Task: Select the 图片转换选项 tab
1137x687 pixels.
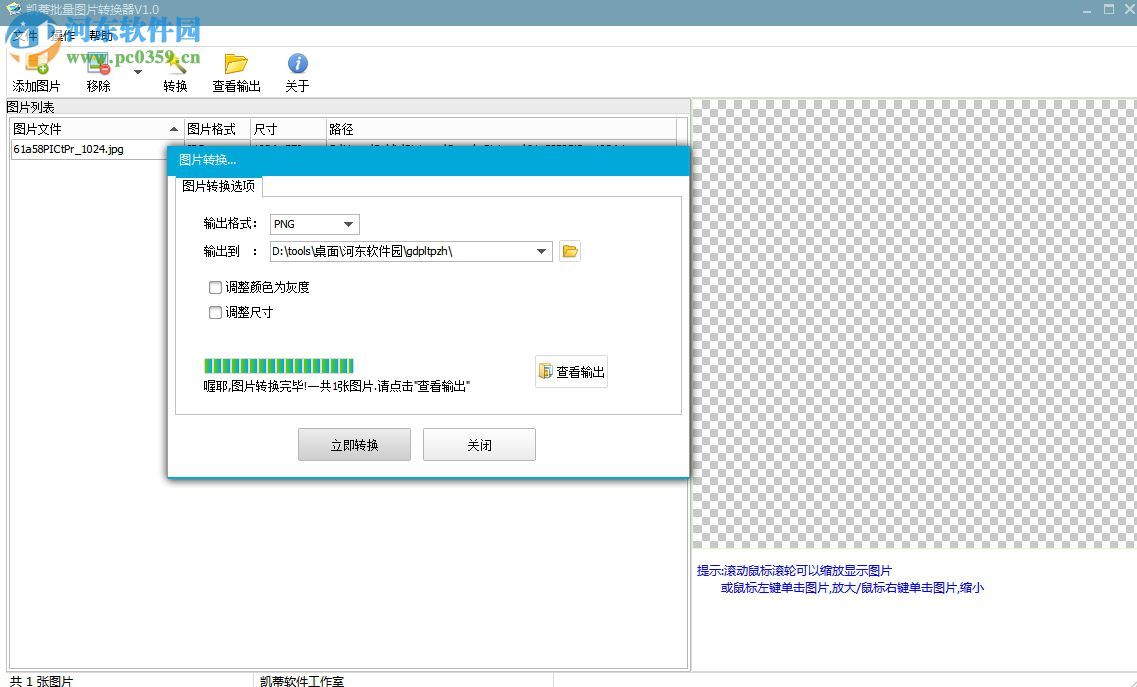Action: [218, 186]
